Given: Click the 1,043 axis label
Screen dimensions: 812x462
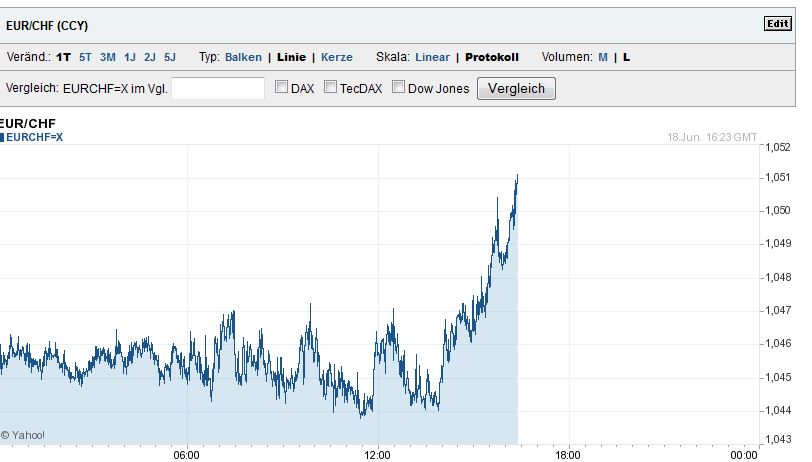Looking at the screenshot, I should point(778,439).
